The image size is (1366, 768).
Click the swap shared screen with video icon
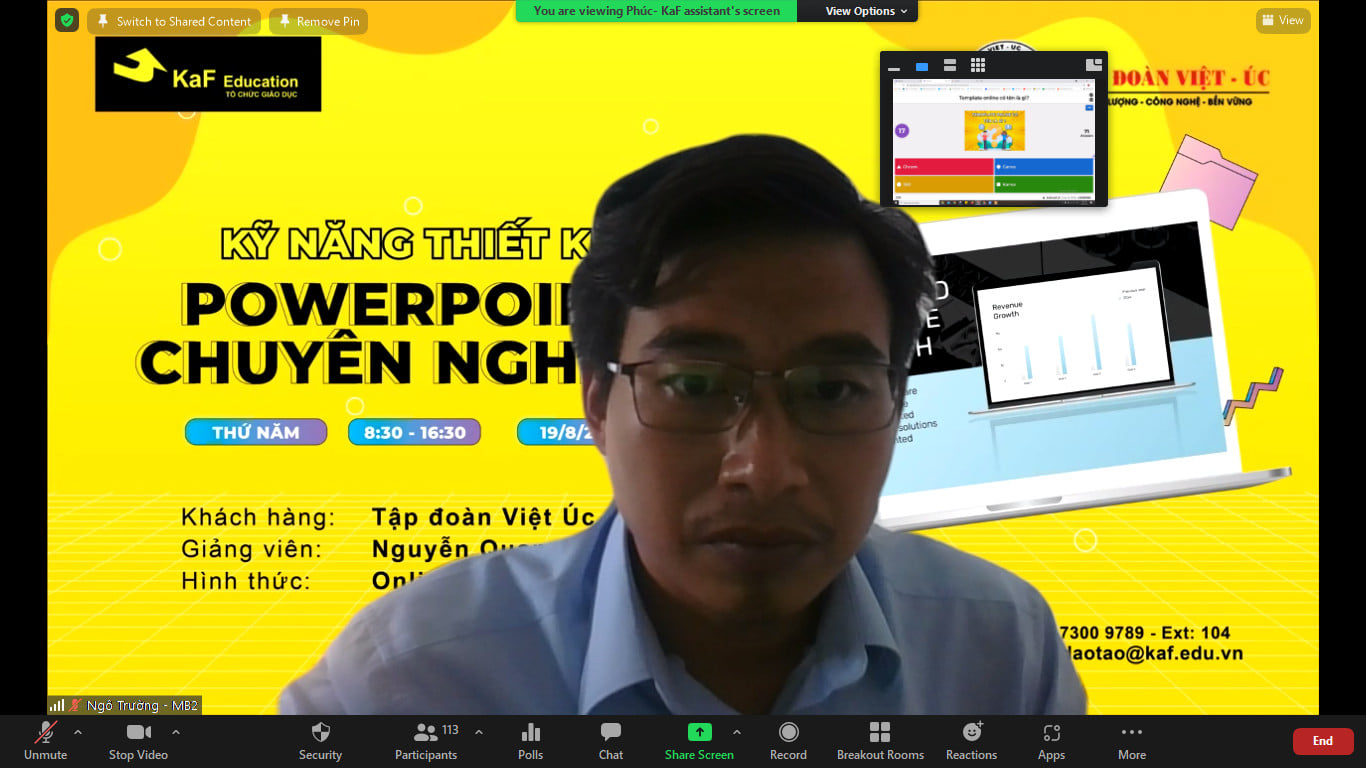point(1093,65)
